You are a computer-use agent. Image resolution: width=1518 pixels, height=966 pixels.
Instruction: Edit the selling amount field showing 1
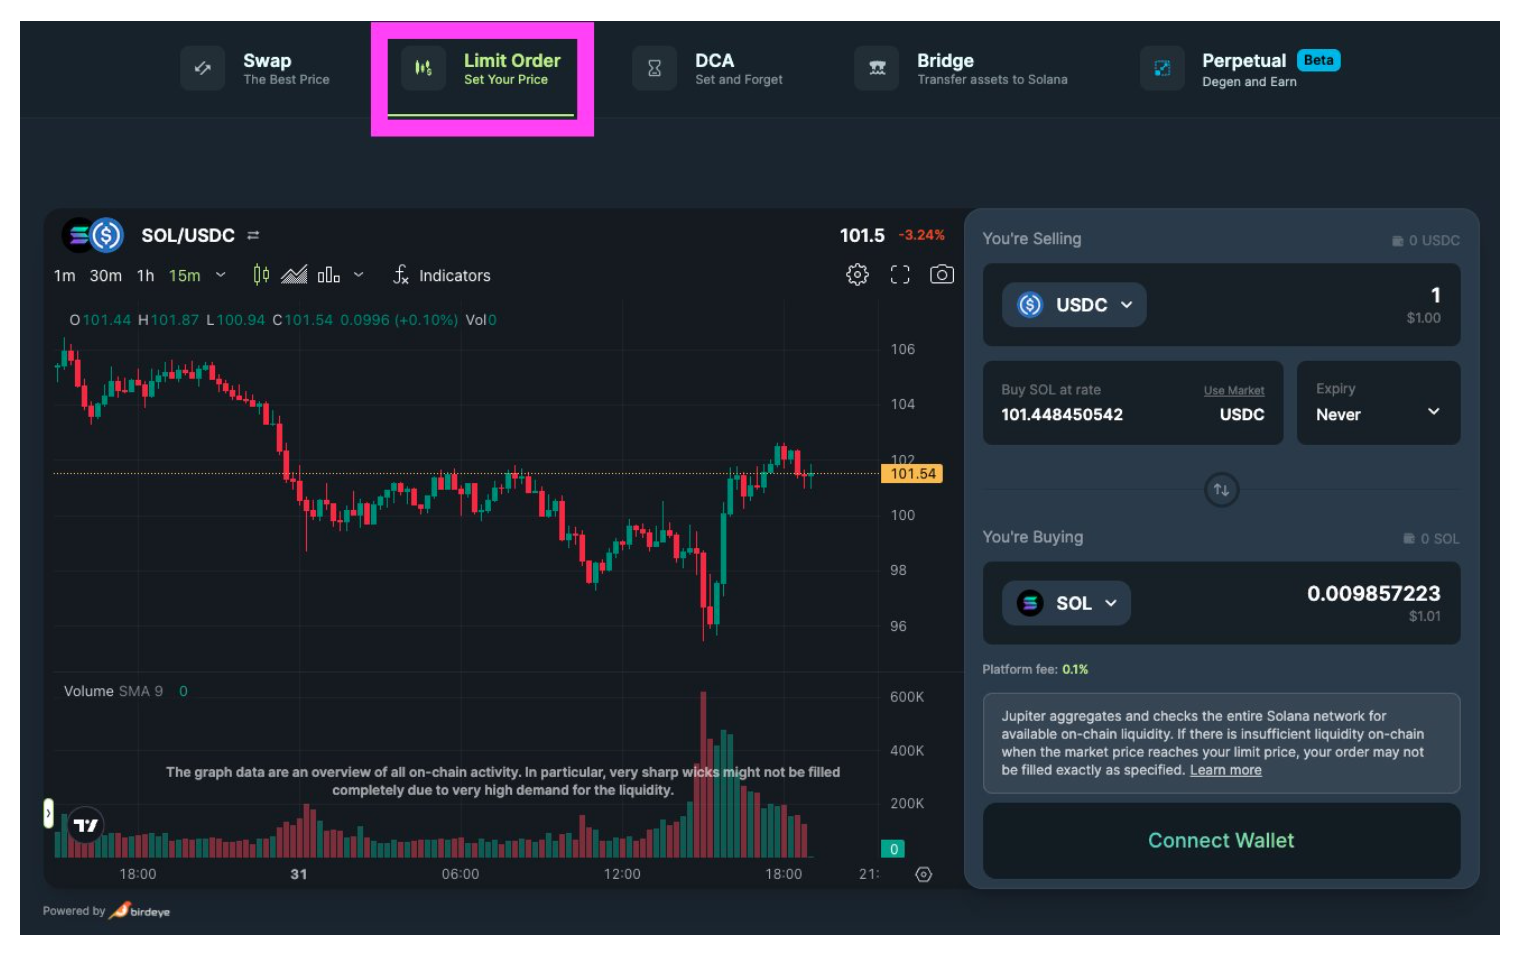click(1435, 295)
